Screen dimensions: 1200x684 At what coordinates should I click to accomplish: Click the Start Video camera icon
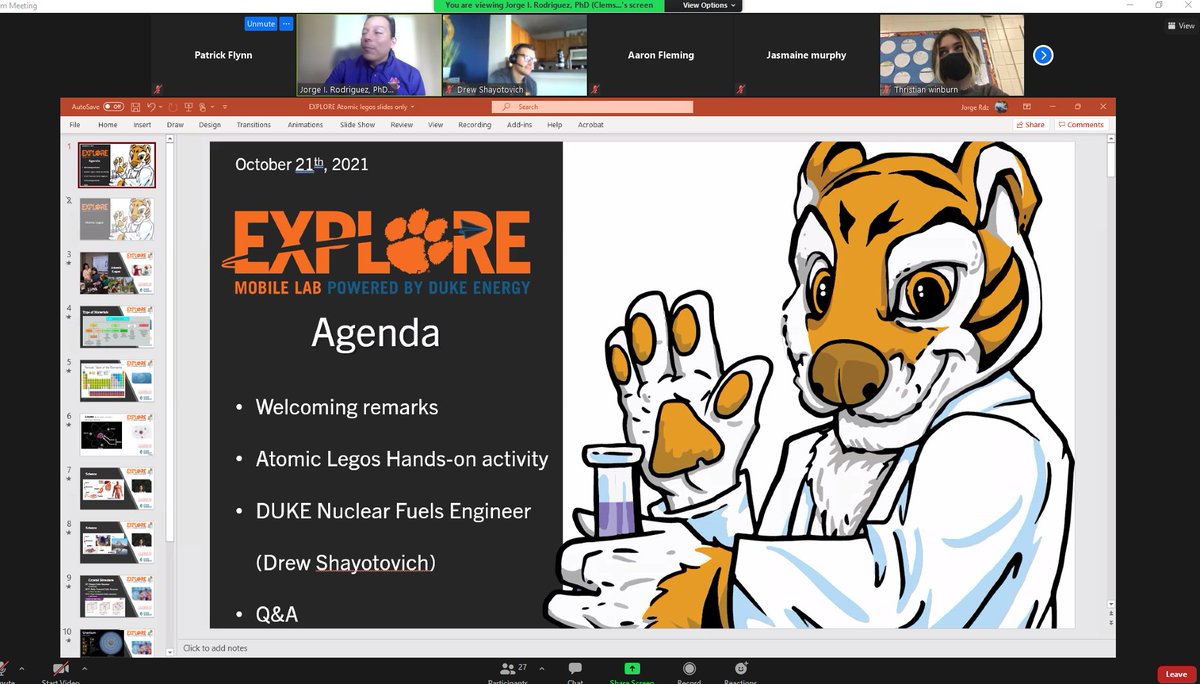(x=61, y=669)
